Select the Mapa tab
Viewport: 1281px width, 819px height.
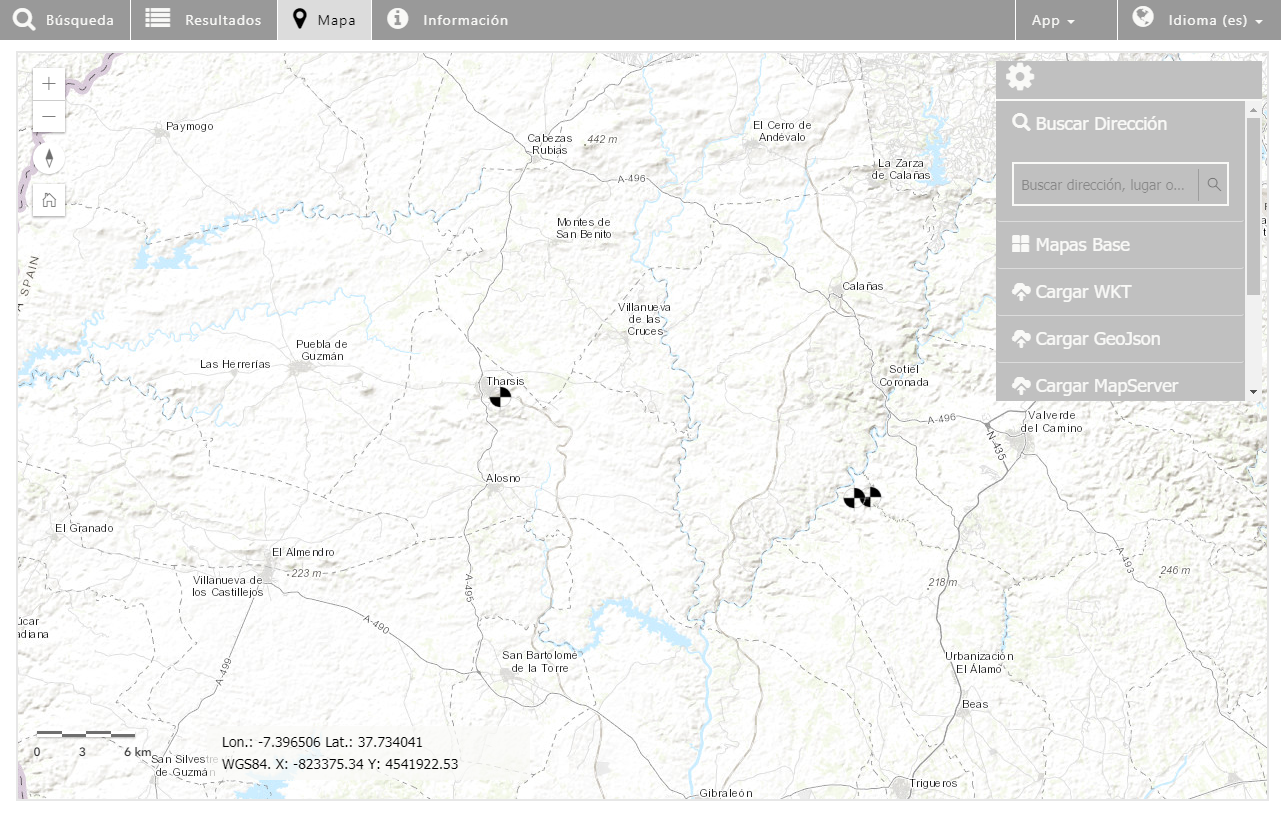pos(324,20)
